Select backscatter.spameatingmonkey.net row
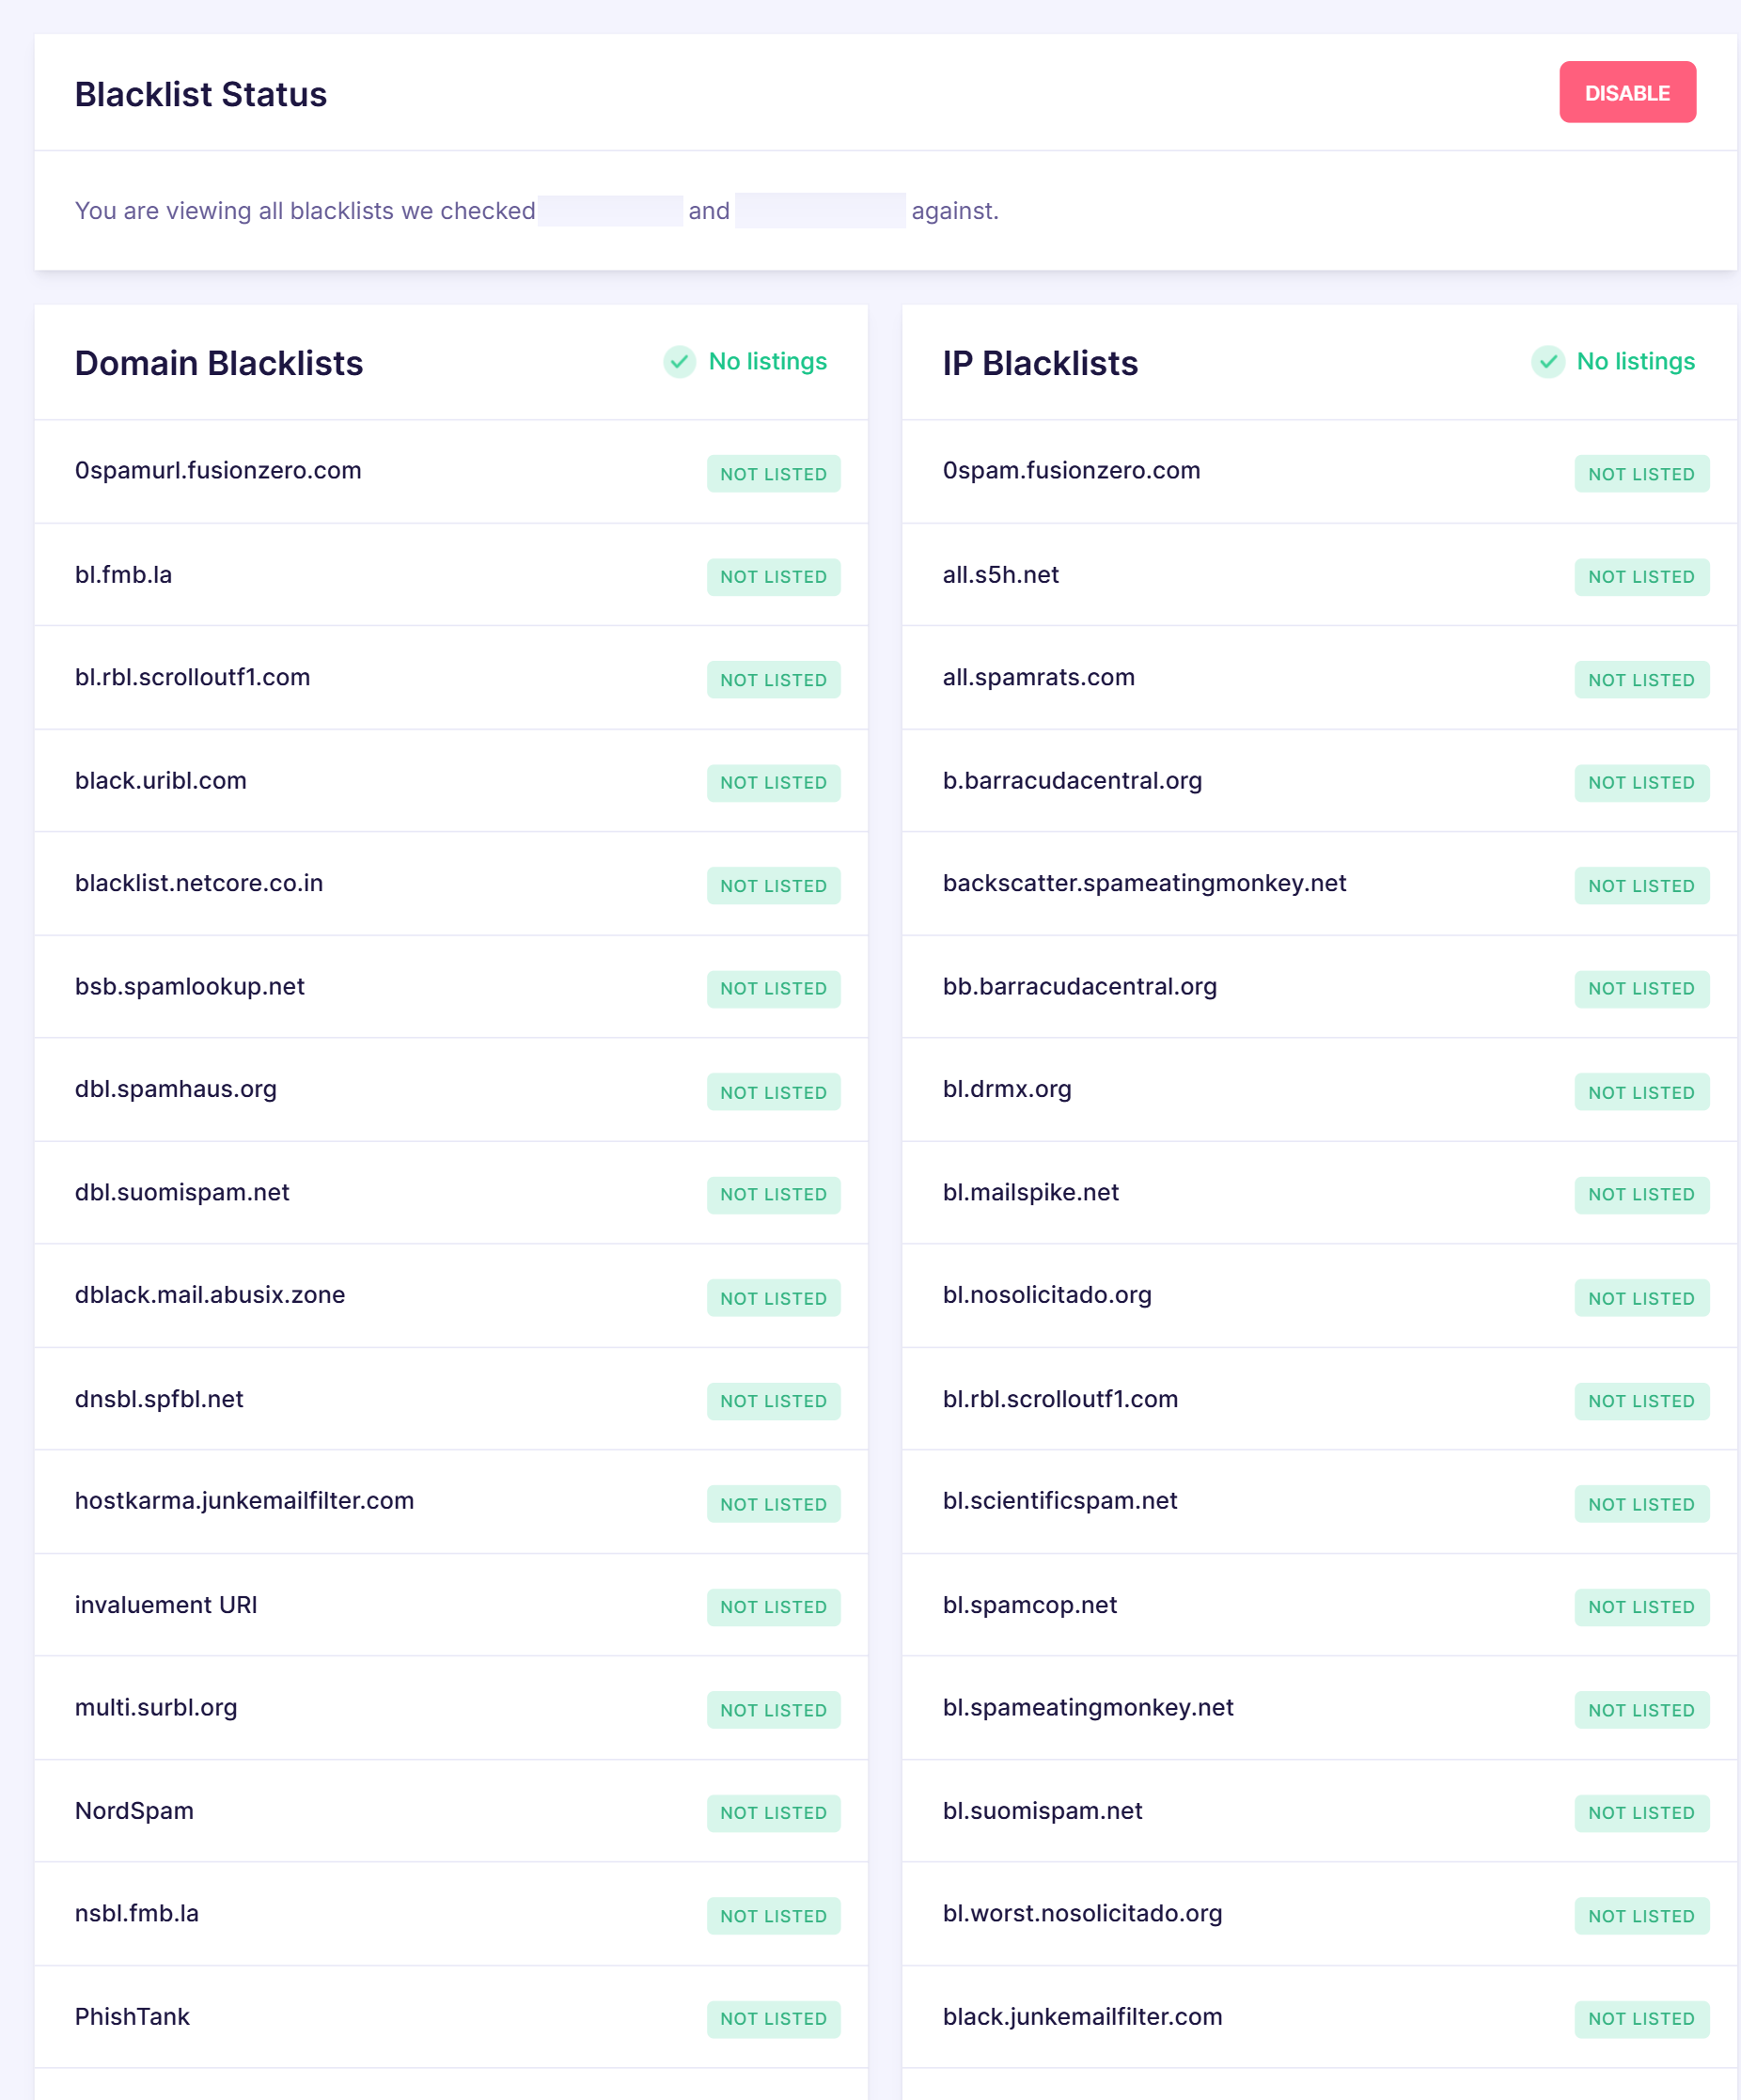Screen dimensions: 1741x2100 (x=1319, y=884)
